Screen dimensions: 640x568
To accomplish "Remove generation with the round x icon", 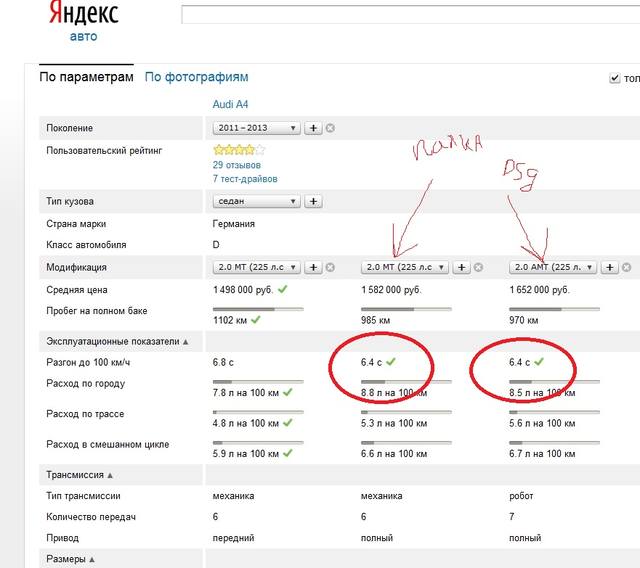I will (330, 128).
